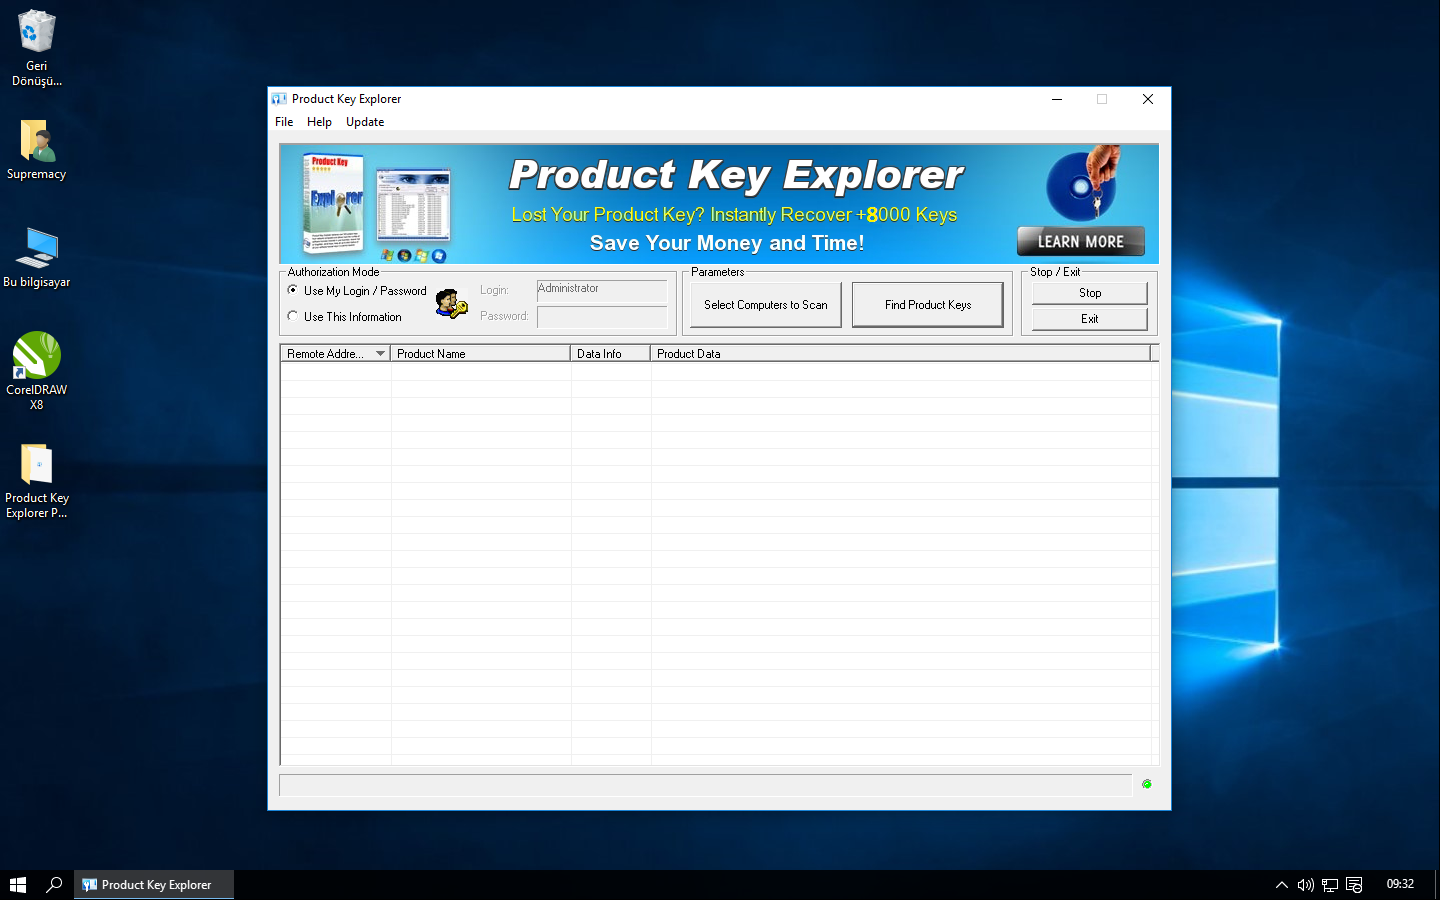The height and width of the screenshot is (900, 1440).
Task: Open the Remote Address column dropdown arrow
Action: click(380, 354)
